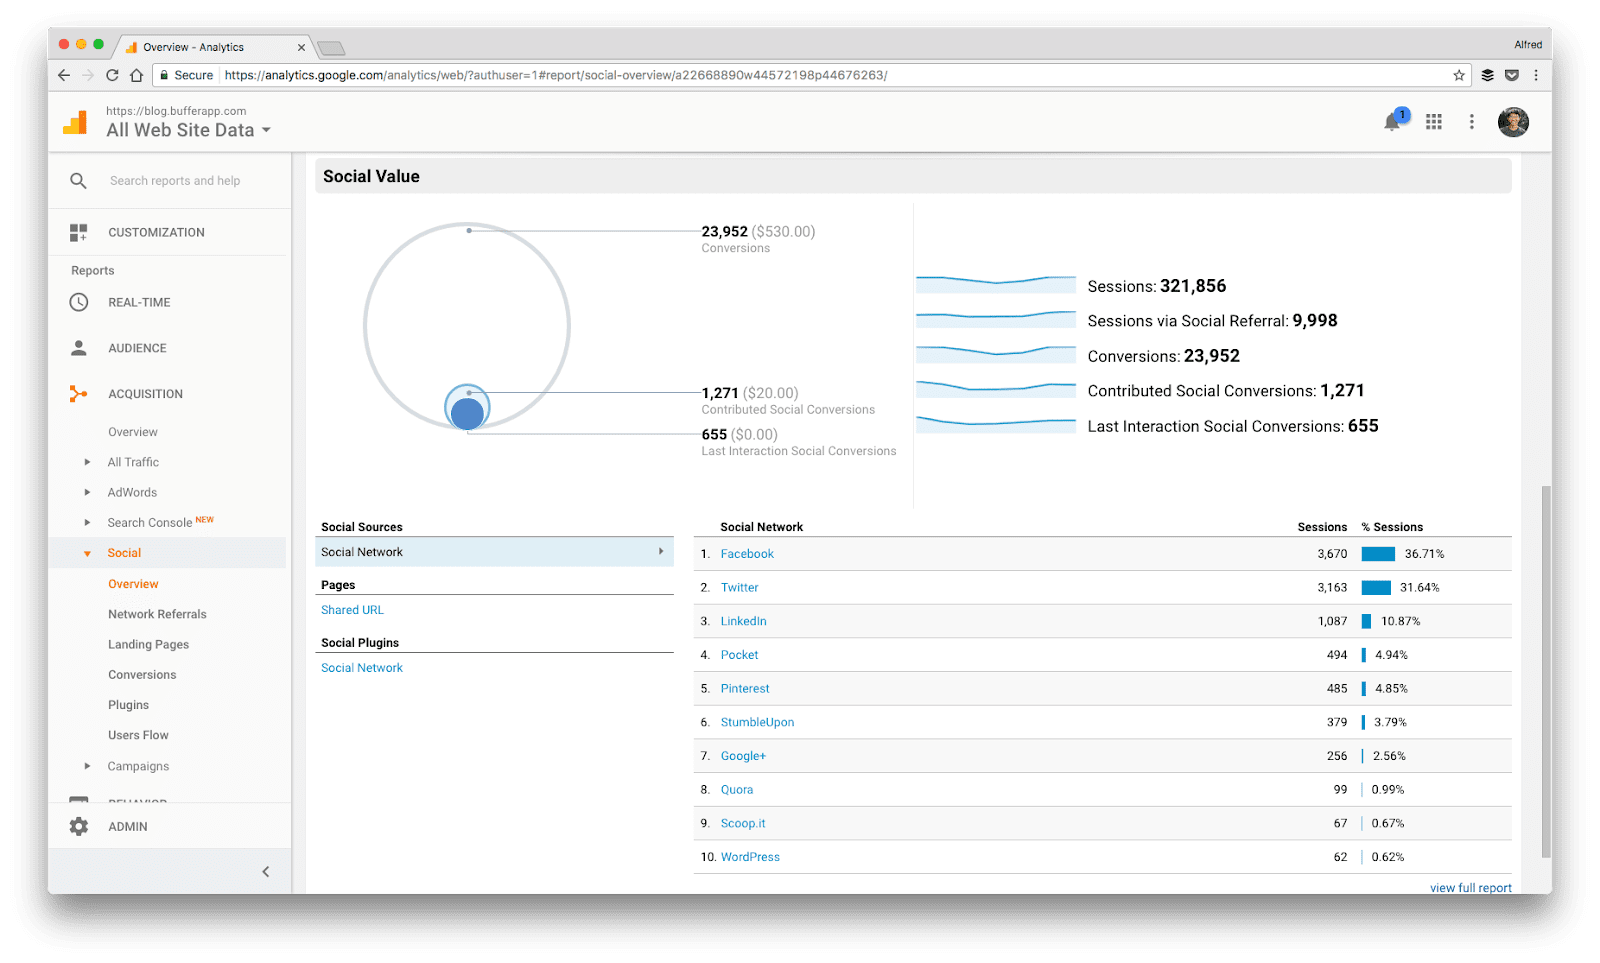Click the browser forward arrow
Screen dimensions: 1600x963
tap(88, 75)
